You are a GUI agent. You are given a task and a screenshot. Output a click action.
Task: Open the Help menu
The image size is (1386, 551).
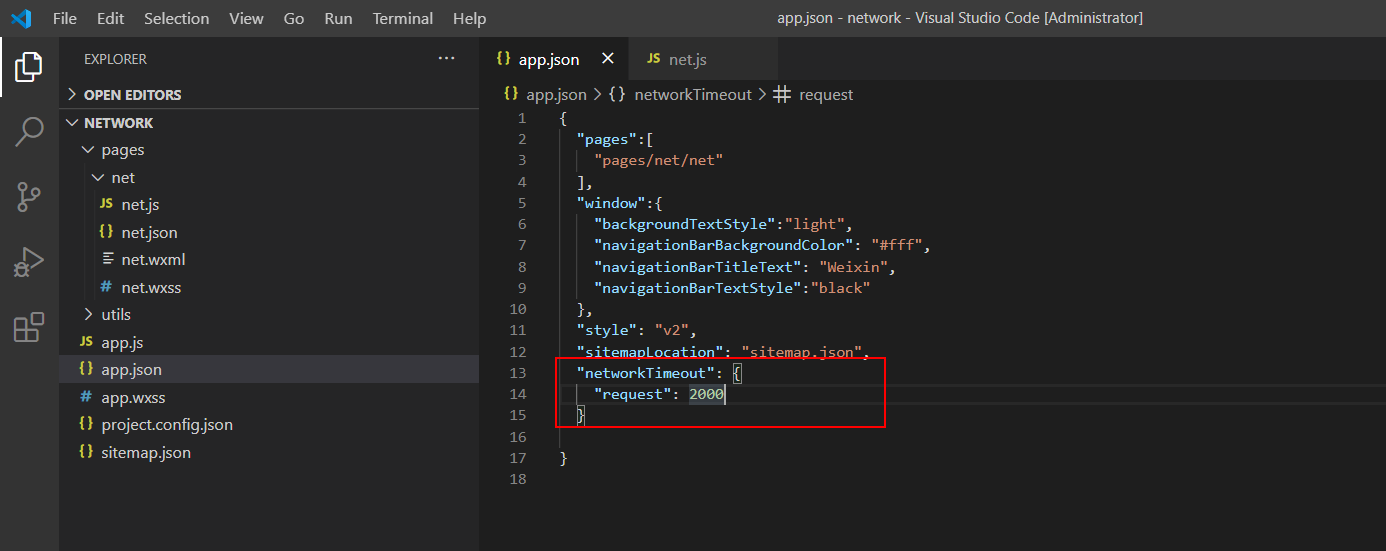pyautogui.click(x=469, y=18)
